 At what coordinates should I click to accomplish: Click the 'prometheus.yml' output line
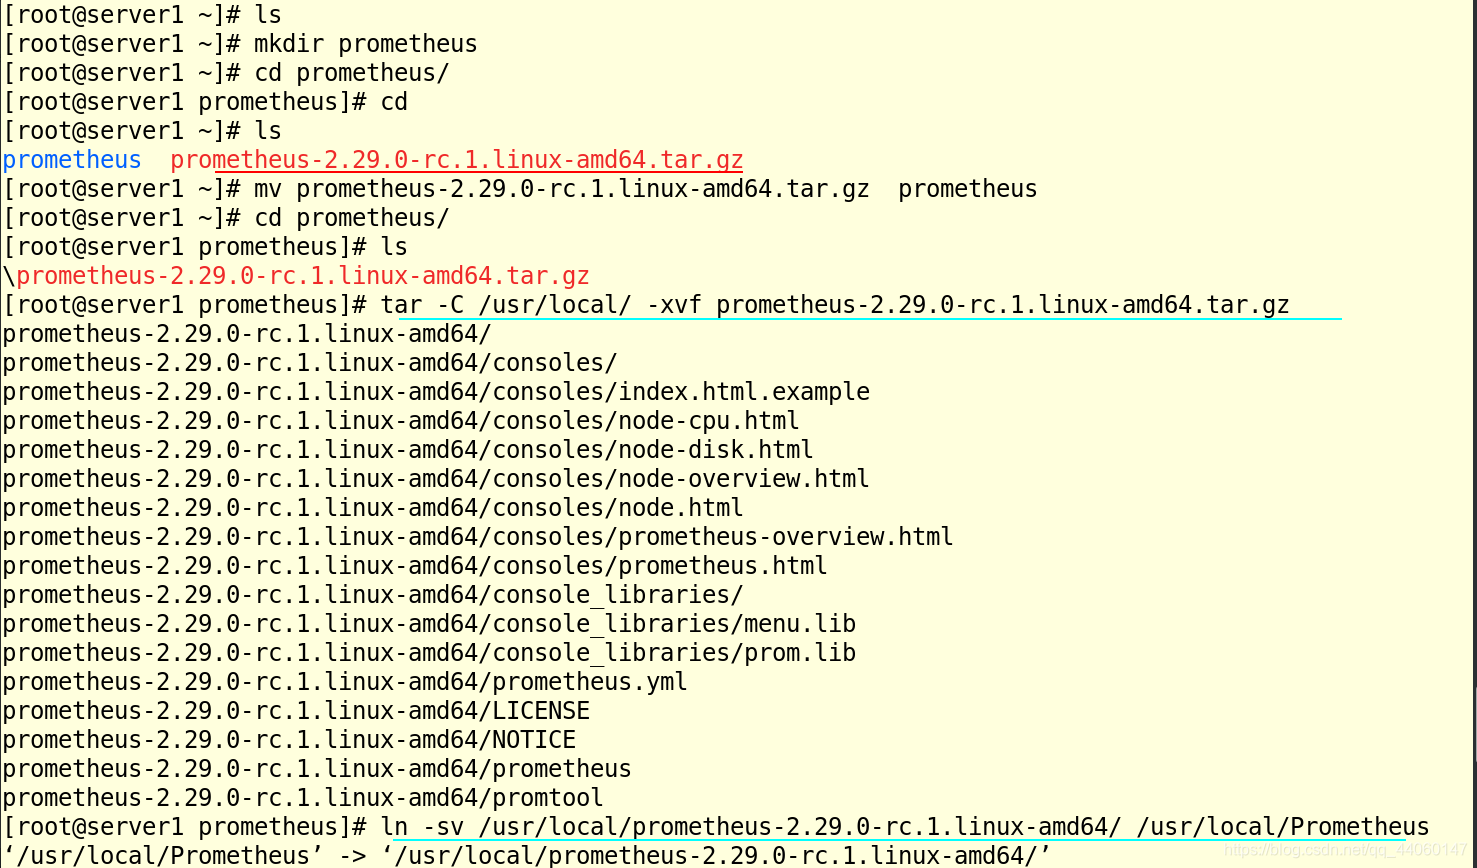pyautogui.click(x=345, y=682)
